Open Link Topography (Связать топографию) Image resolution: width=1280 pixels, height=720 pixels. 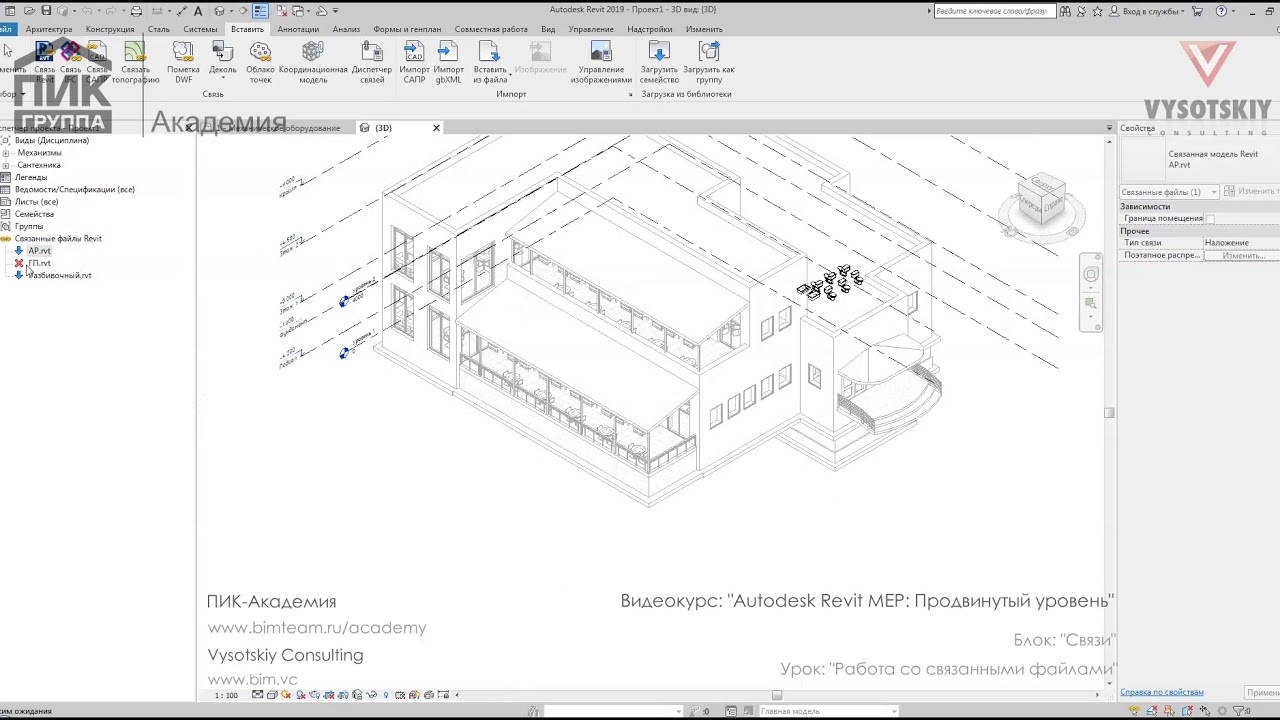click(x=135, y=62)
